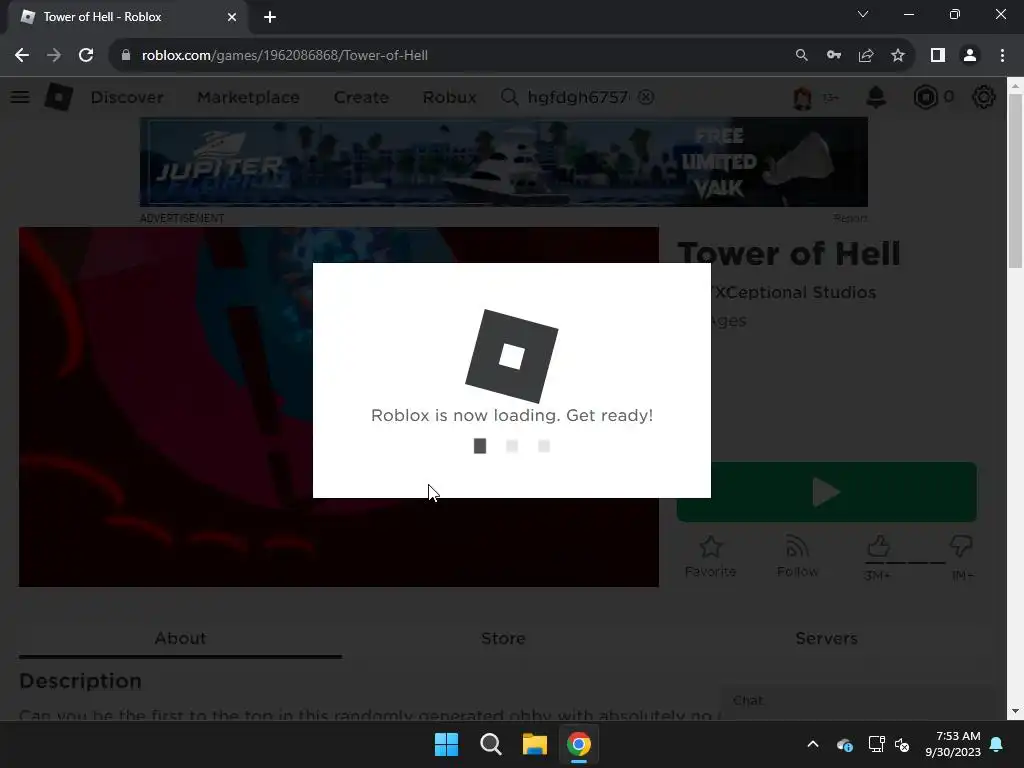
Task: Click the Roblox search field
Action: pos(577,97)
